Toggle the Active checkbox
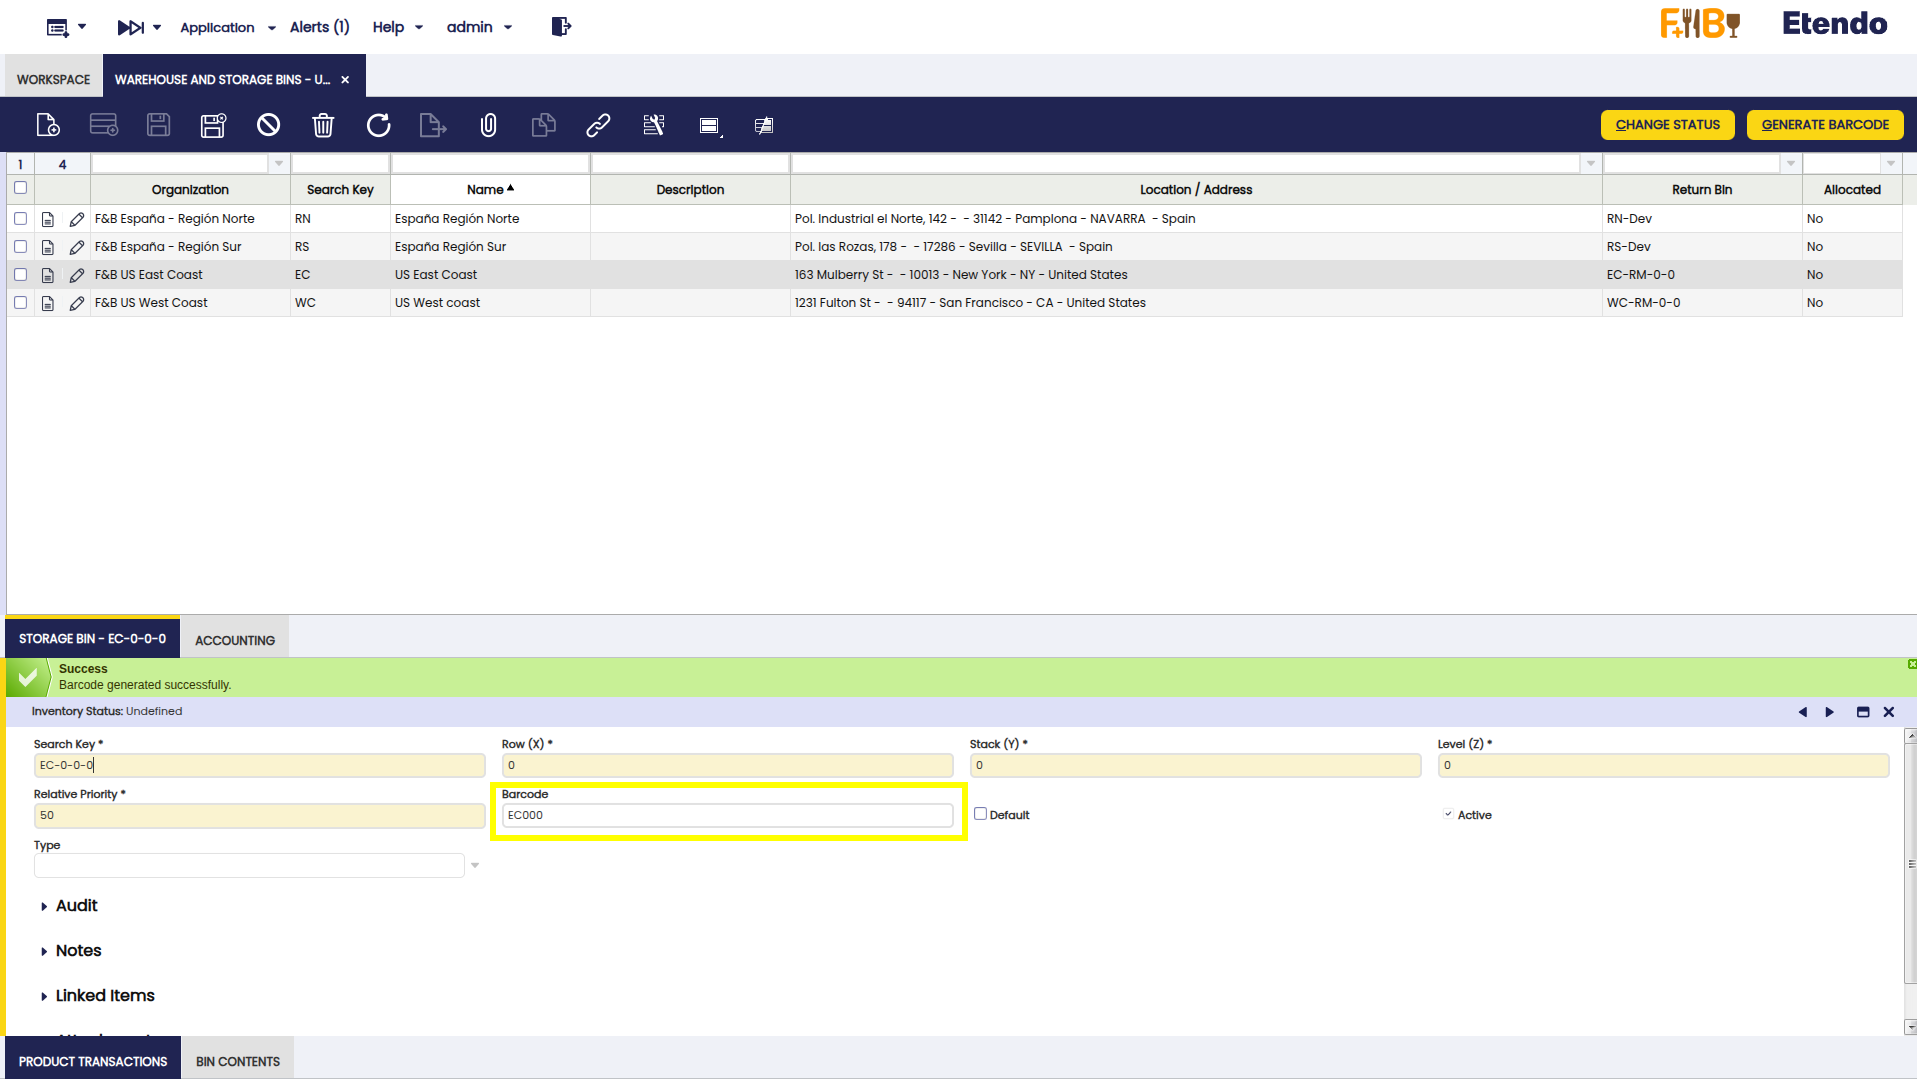The width and height of the screenshot is (1917, 1079). click(x=1448, y=814)
